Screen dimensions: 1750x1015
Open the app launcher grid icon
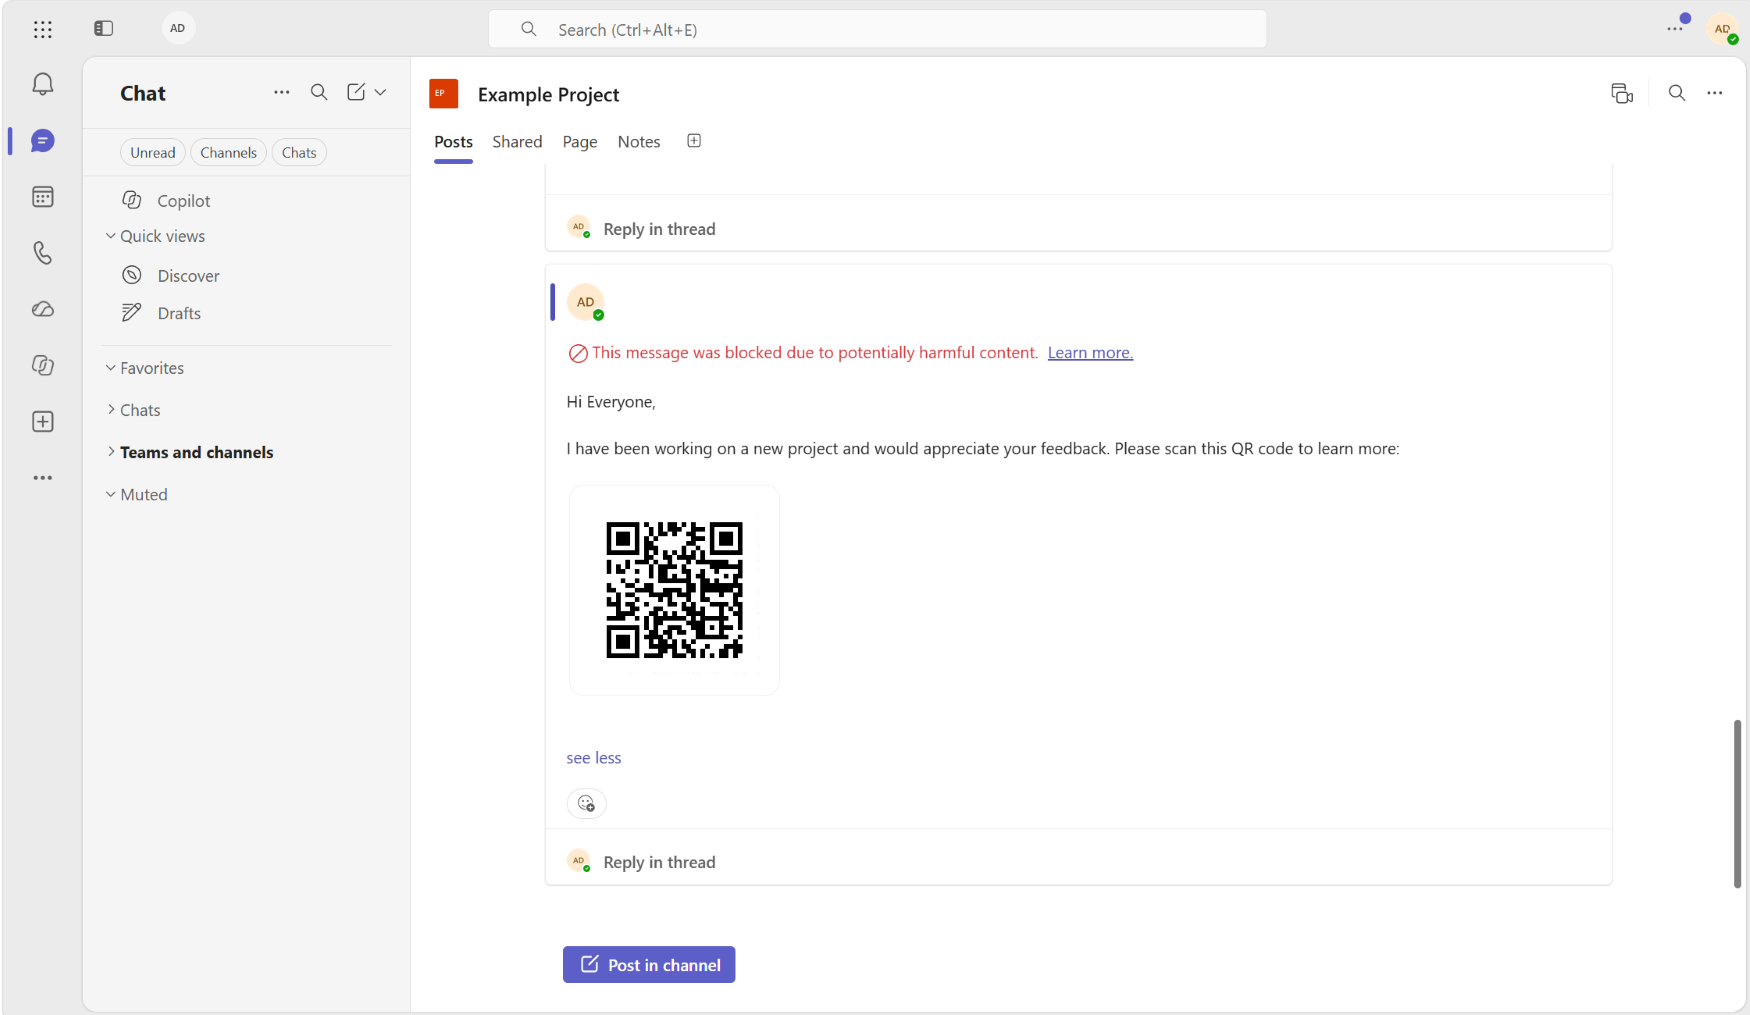tap(43, 29)
